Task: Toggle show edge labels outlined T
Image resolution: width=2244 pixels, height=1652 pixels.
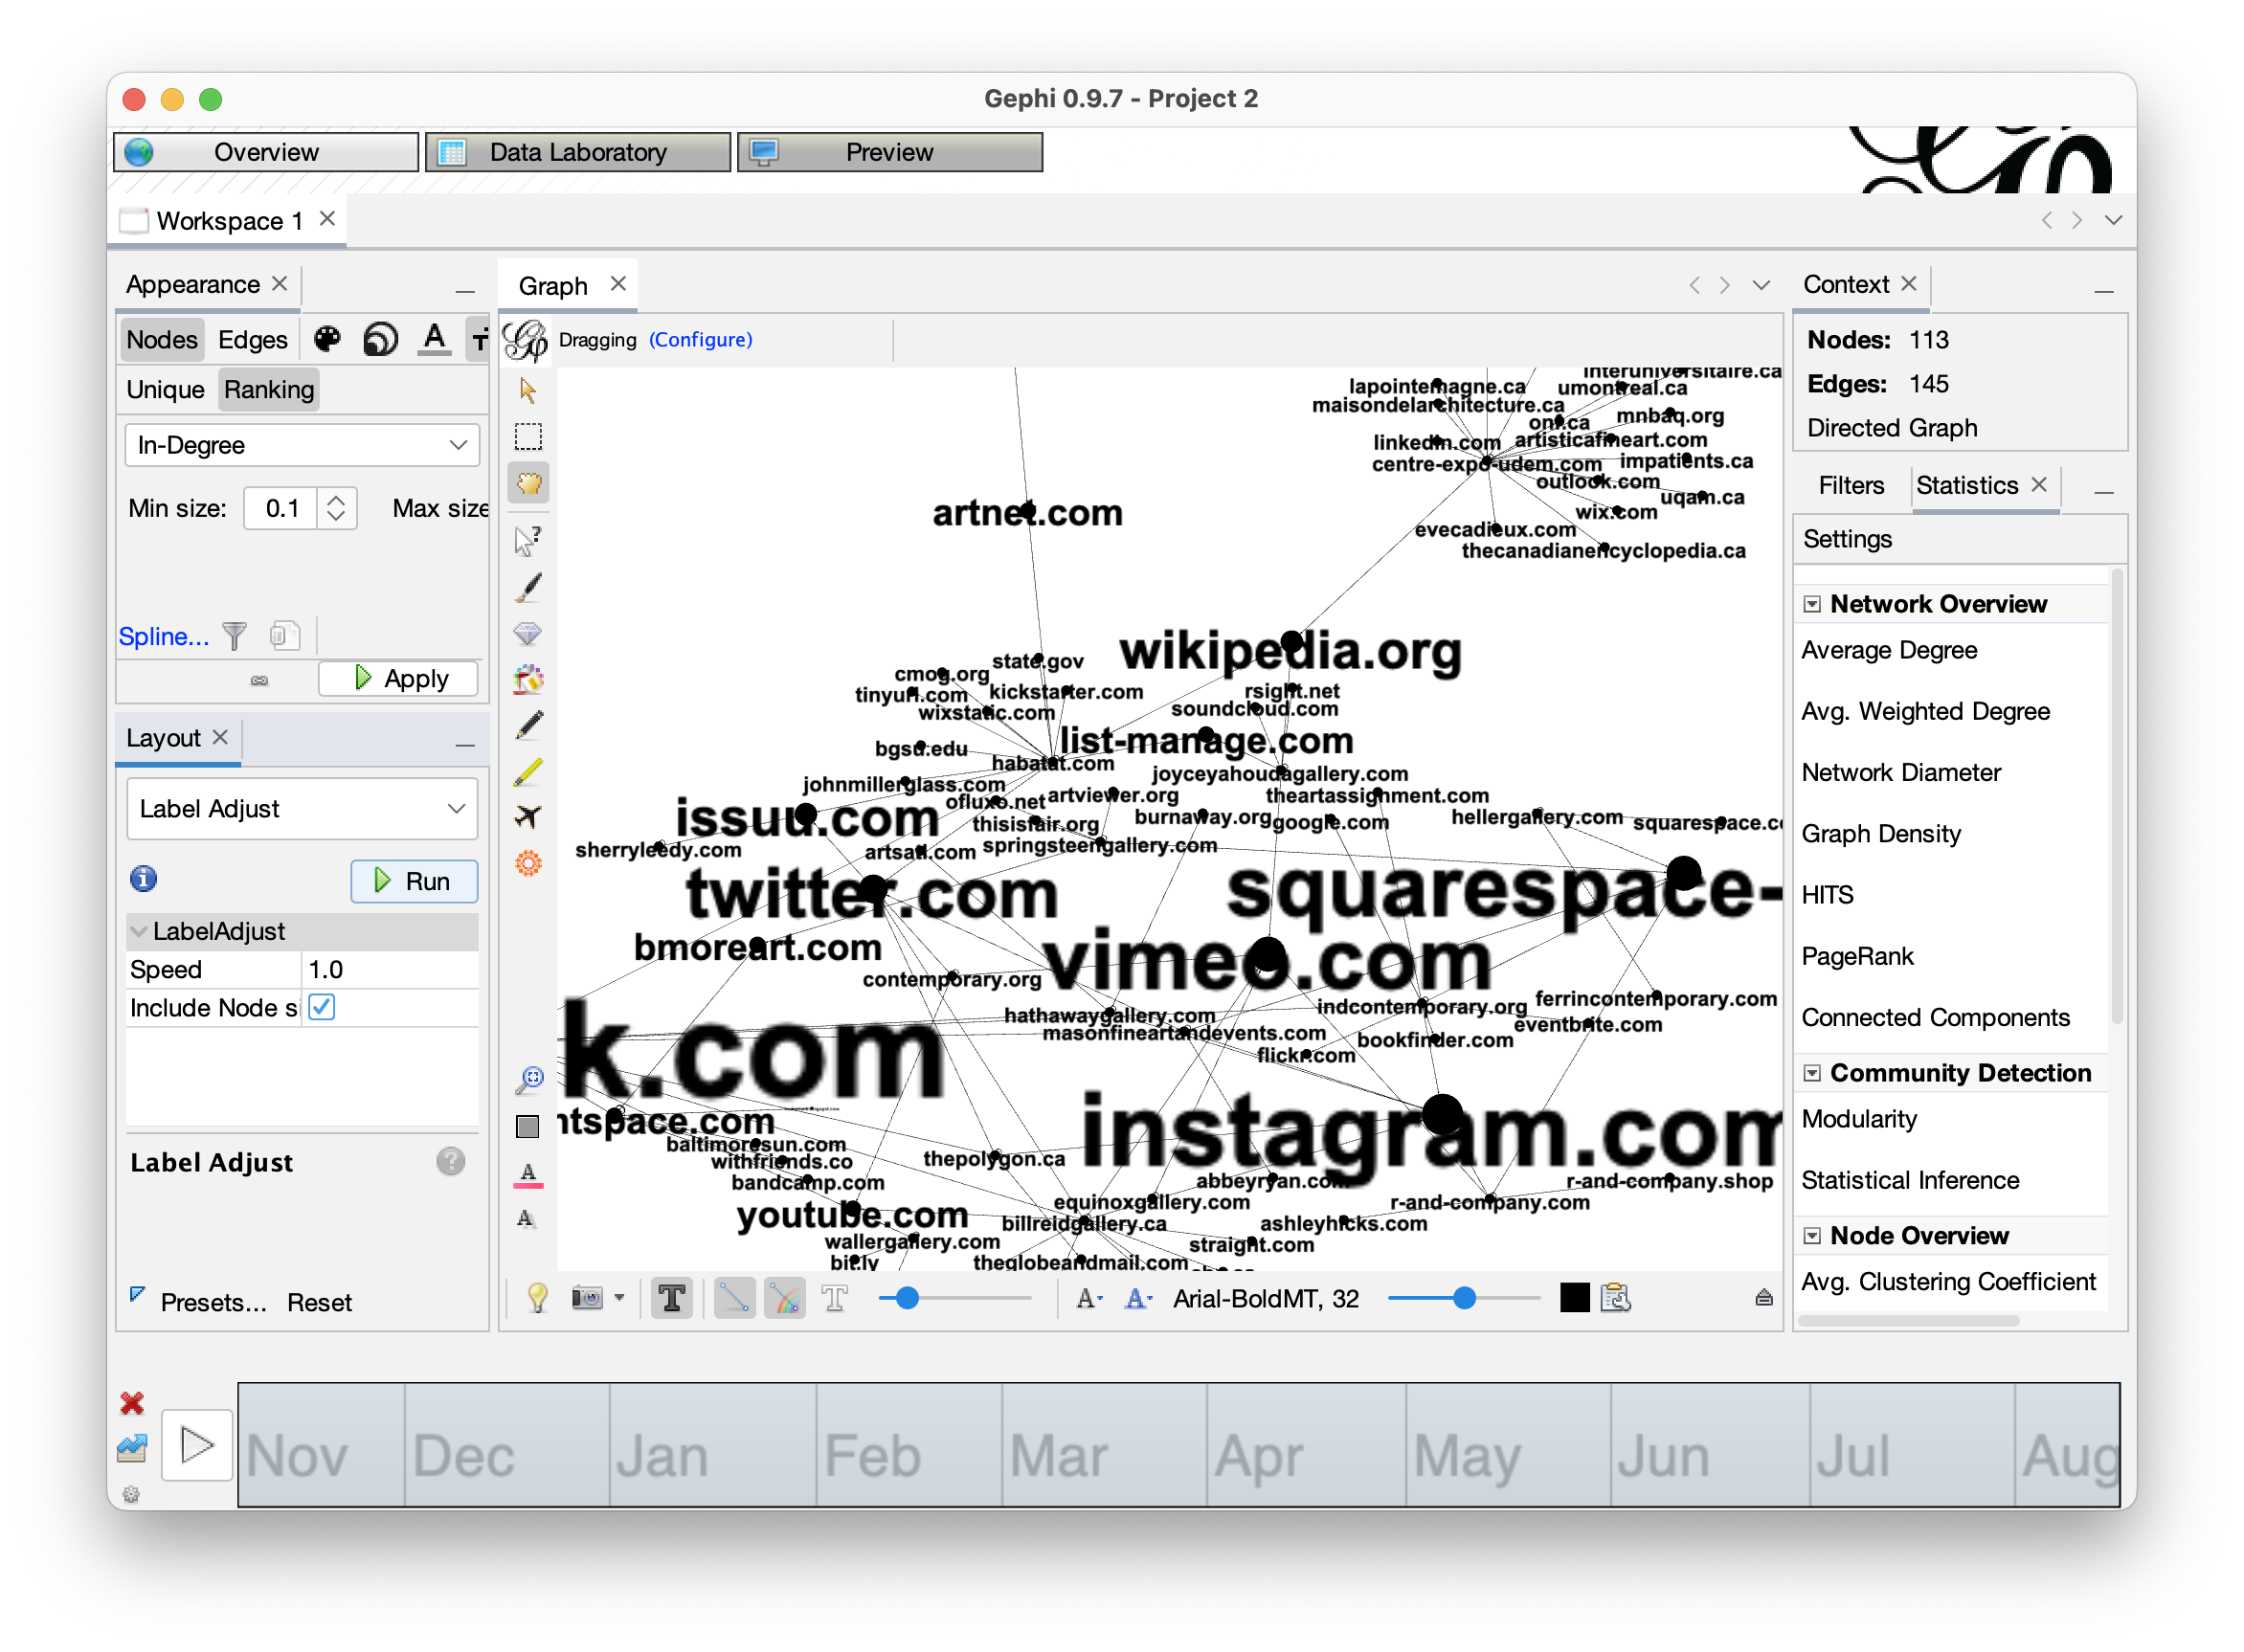Action: tap(834, 1298)
